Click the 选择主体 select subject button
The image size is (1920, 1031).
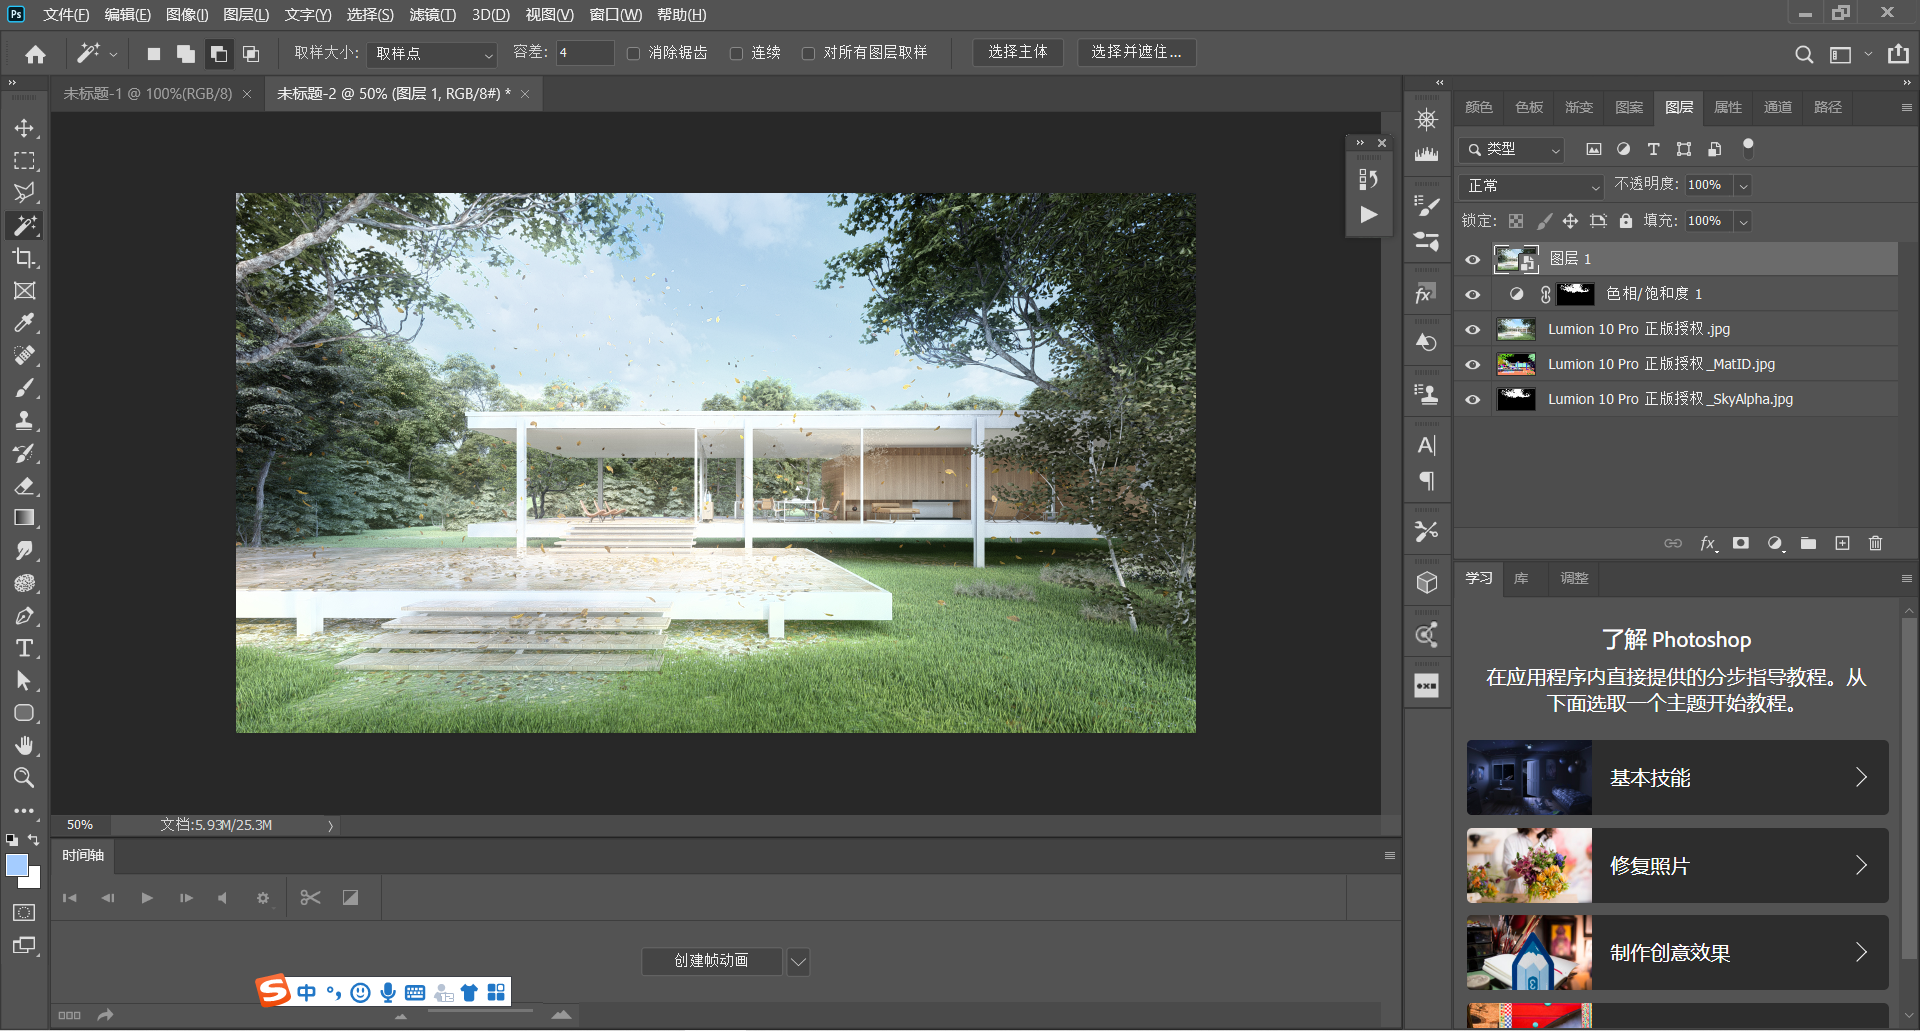coord(1017,52)
